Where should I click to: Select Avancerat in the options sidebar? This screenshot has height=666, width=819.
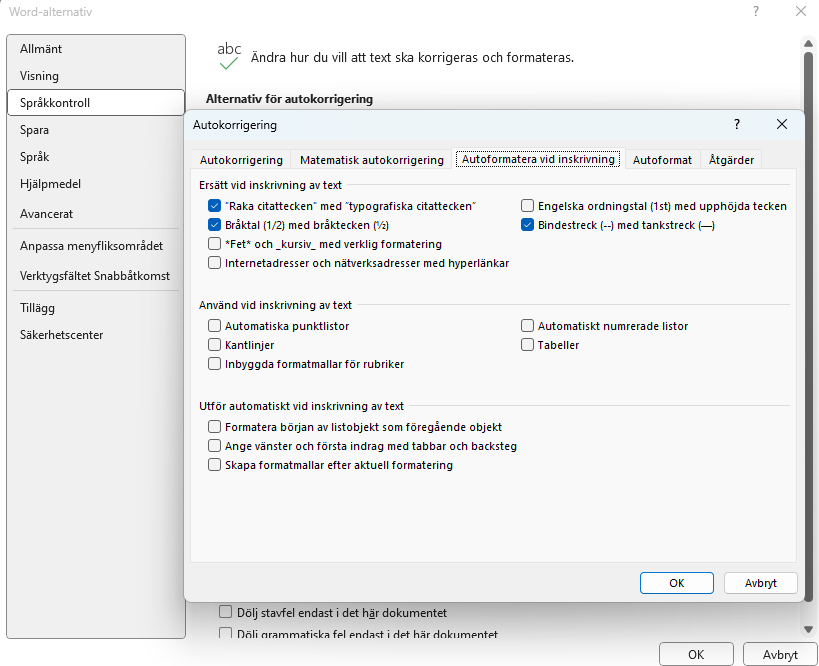point(47,214)
